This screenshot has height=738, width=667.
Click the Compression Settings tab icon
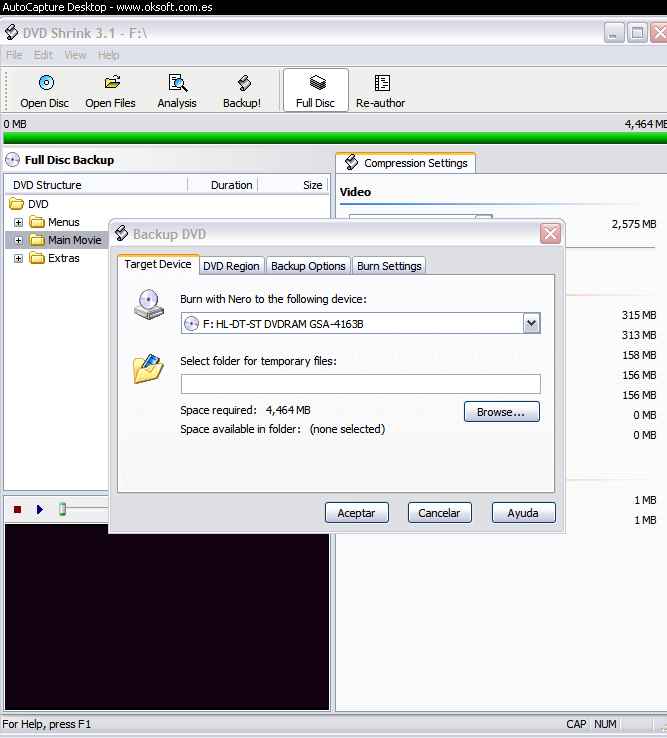[352, 162]
